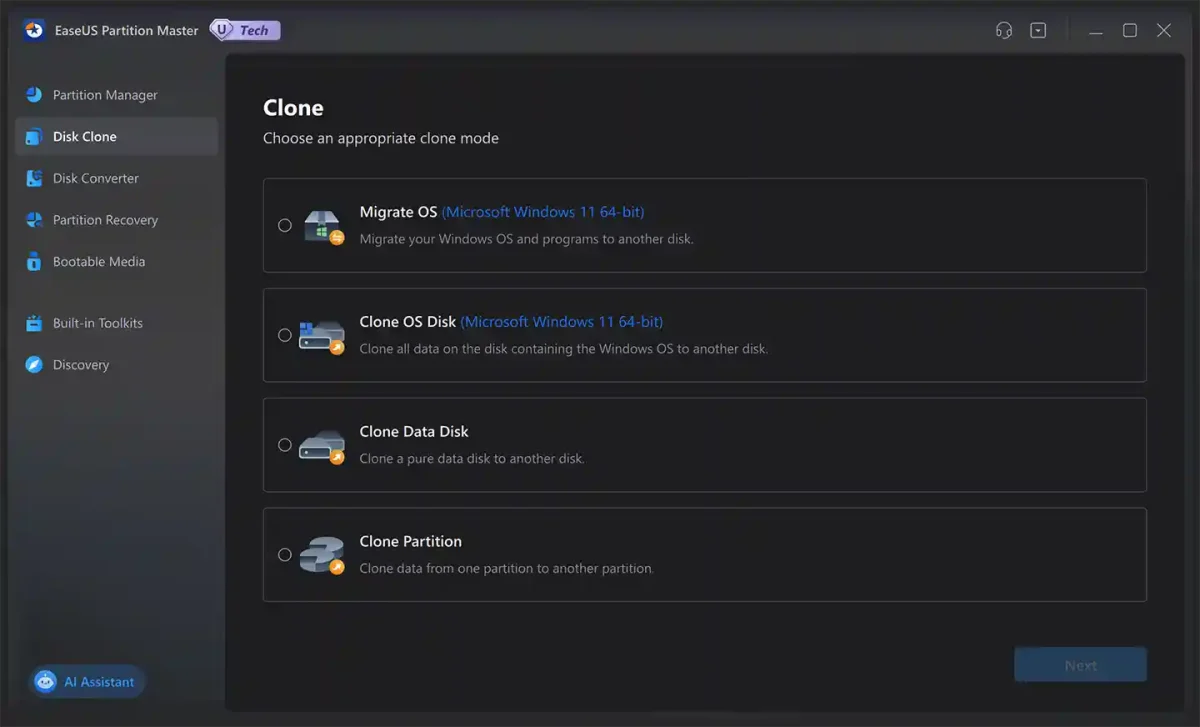Go to Disk Converter in sidebar

click(116, 178)
